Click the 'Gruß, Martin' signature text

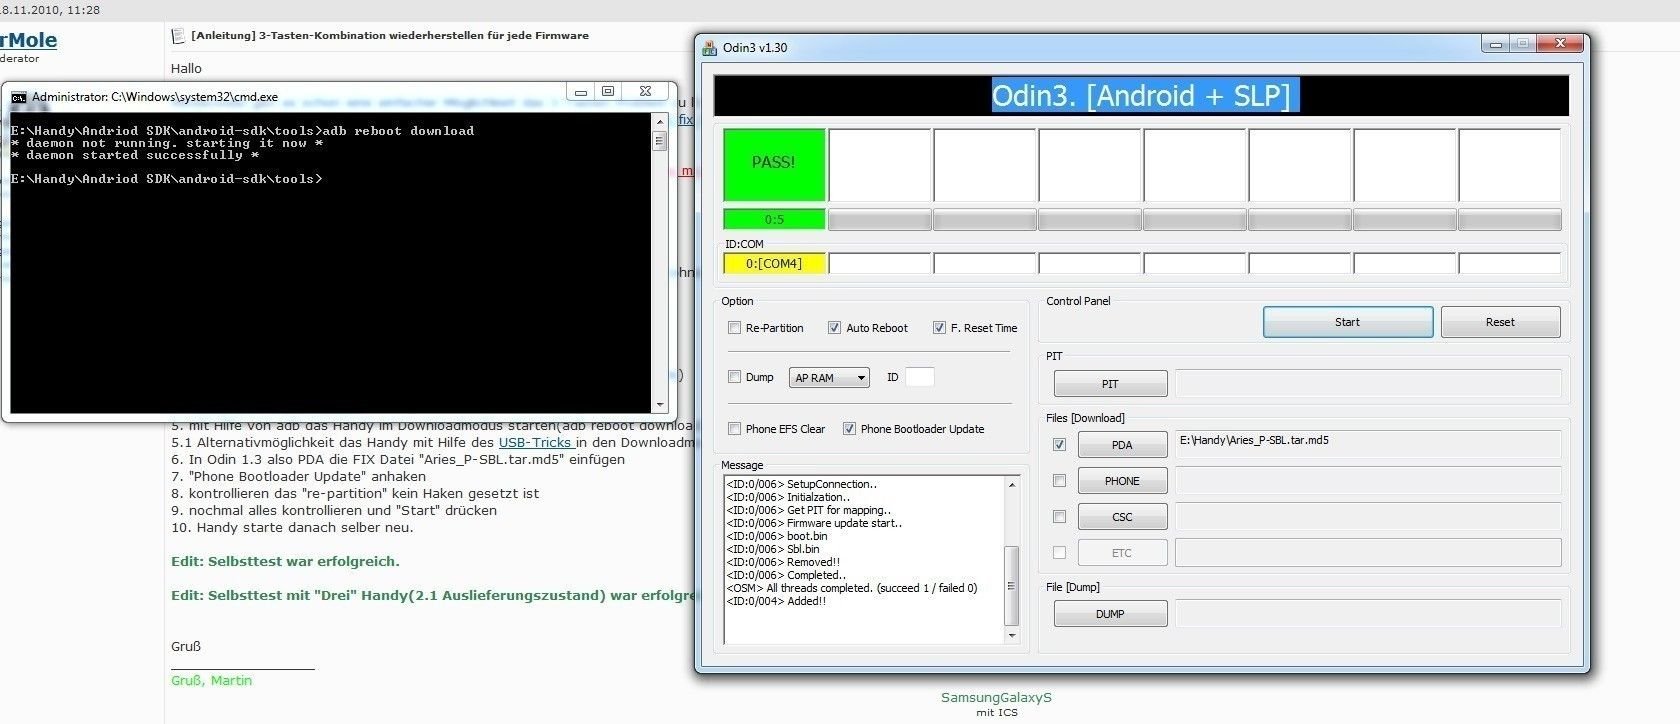tap(211, 680)
